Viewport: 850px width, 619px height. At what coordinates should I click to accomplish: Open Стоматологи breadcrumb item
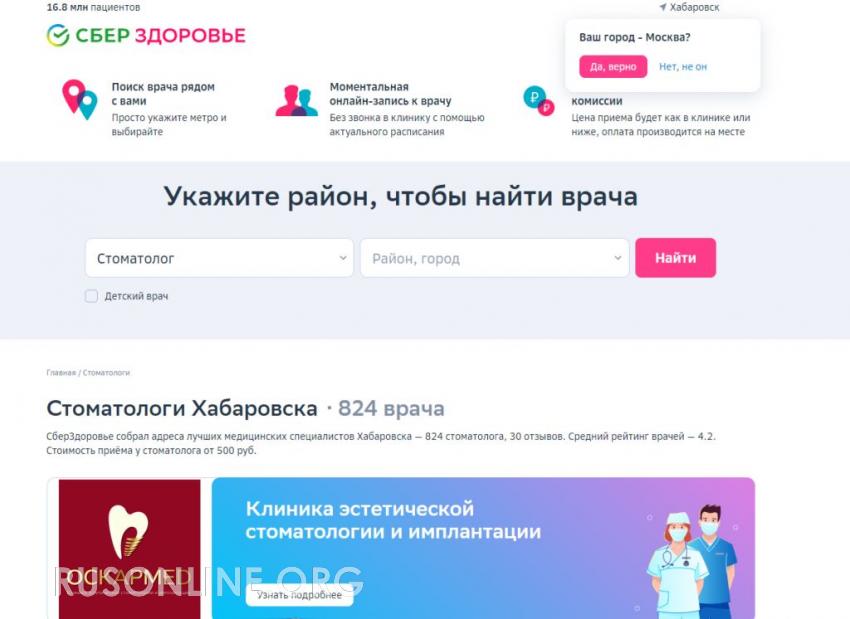click(106, 373)
